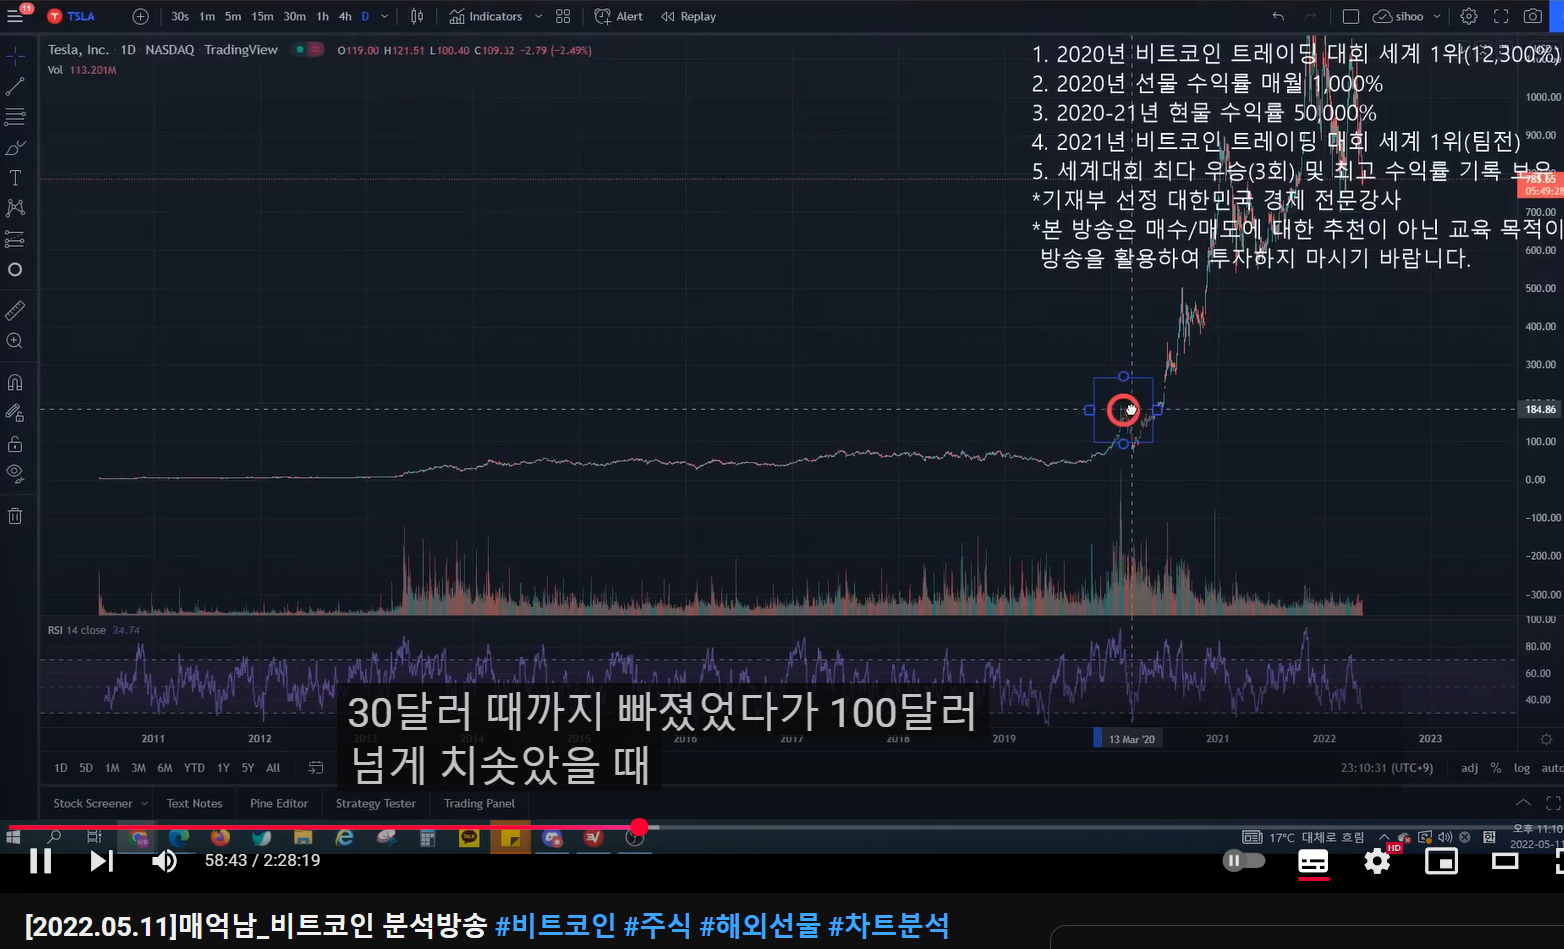Open the sihoo saved layout
Viewport: 1564px width, 949px height.
pyautogui.click(x=1398, y=16)
